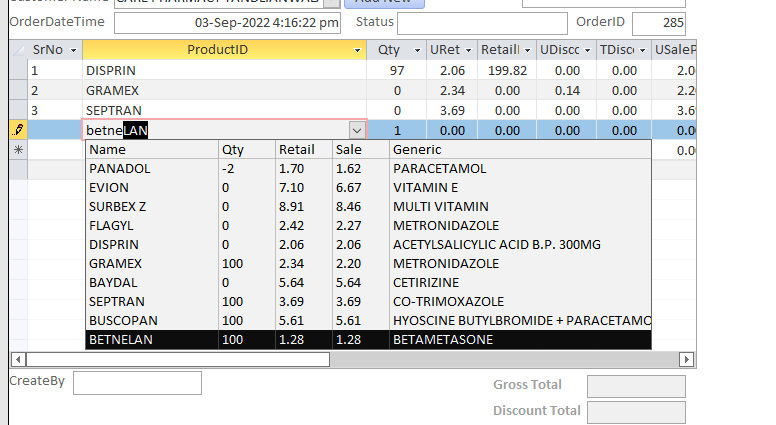Click UDisc cell showing 0.14
The height and width of the screenshot is (425, 776).
click(566, 91)
